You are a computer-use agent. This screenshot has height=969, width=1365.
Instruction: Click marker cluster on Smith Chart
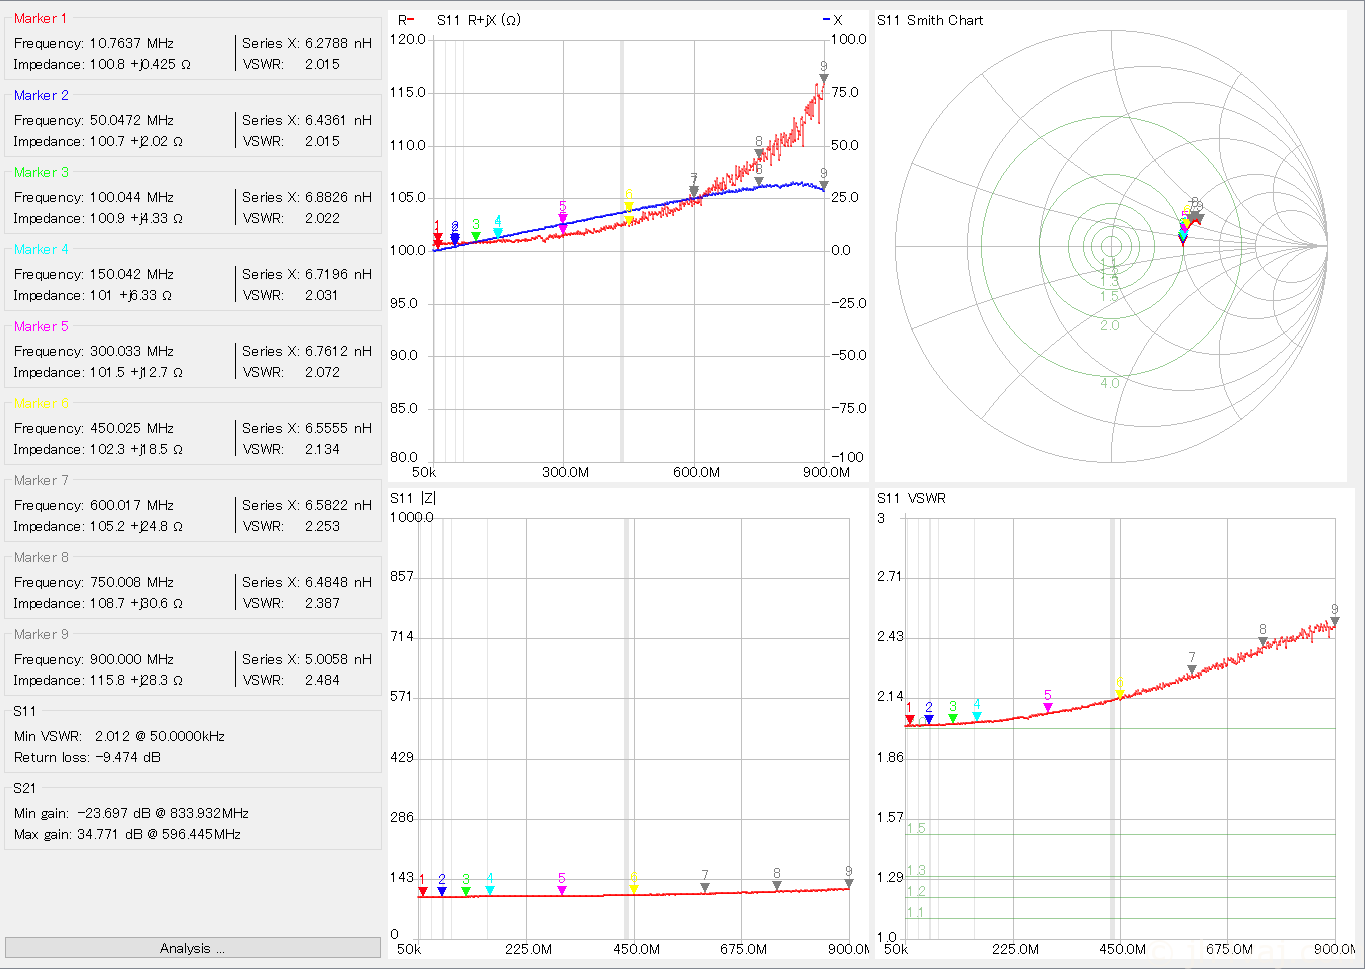[x=1189, y=220]
